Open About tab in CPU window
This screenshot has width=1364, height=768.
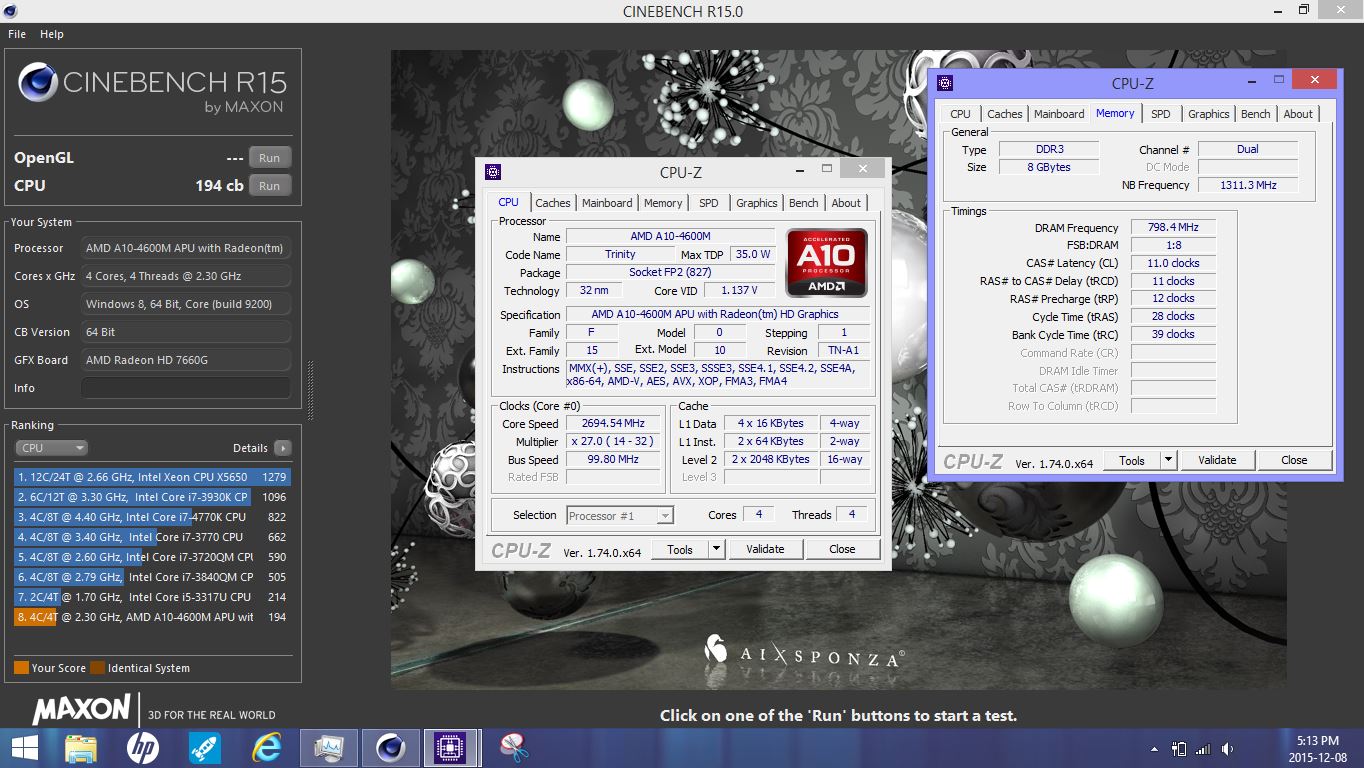[x=846, y=203]
